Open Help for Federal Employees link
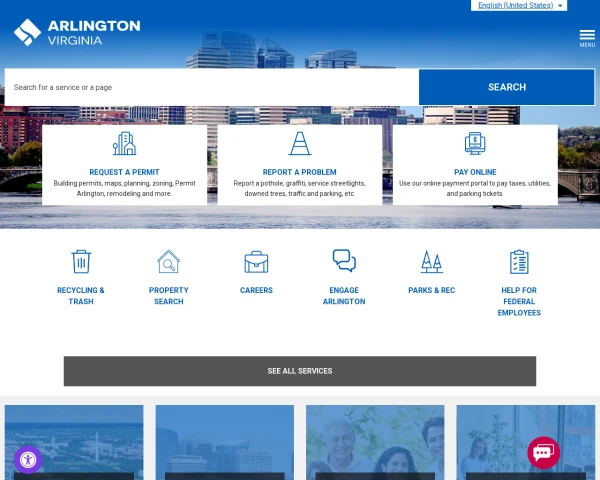Screen dimensions: 600x480 [519, 302]
